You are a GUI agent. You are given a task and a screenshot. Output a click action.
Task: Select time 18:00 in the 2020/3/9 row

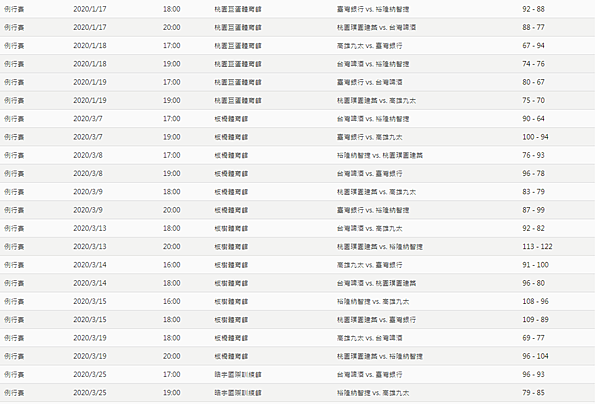(x=171, y=192)
